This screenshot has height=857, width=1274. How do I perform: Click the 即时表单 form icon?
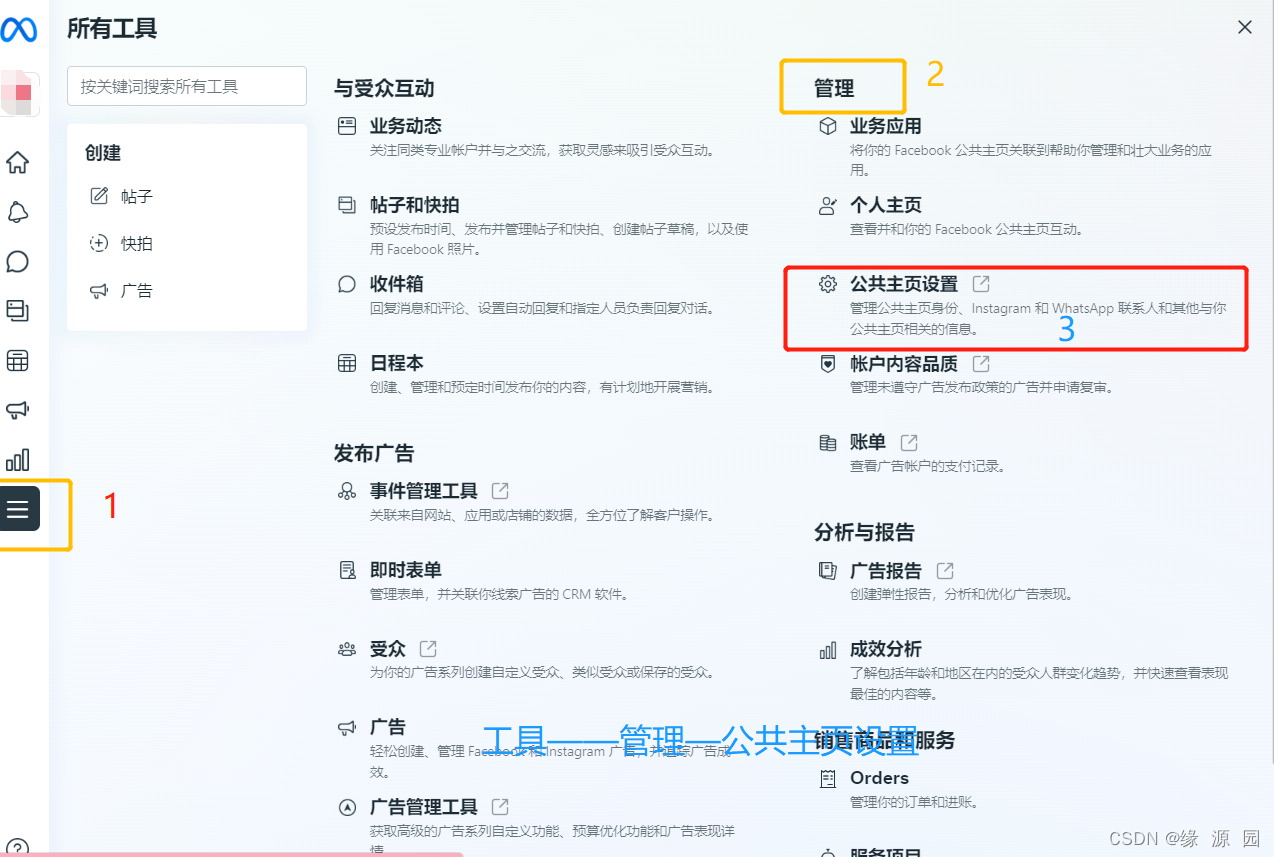[347, 570]
